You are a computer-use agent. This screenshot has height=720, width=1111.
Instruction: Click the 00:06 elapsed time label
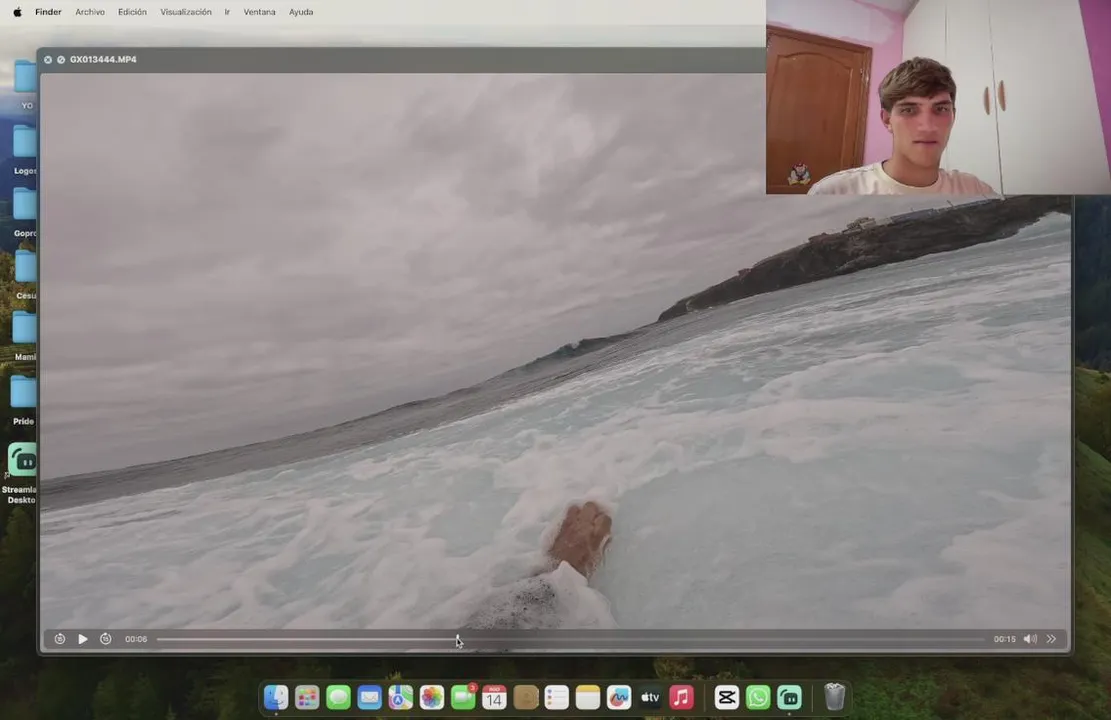[x=136, y=639]
